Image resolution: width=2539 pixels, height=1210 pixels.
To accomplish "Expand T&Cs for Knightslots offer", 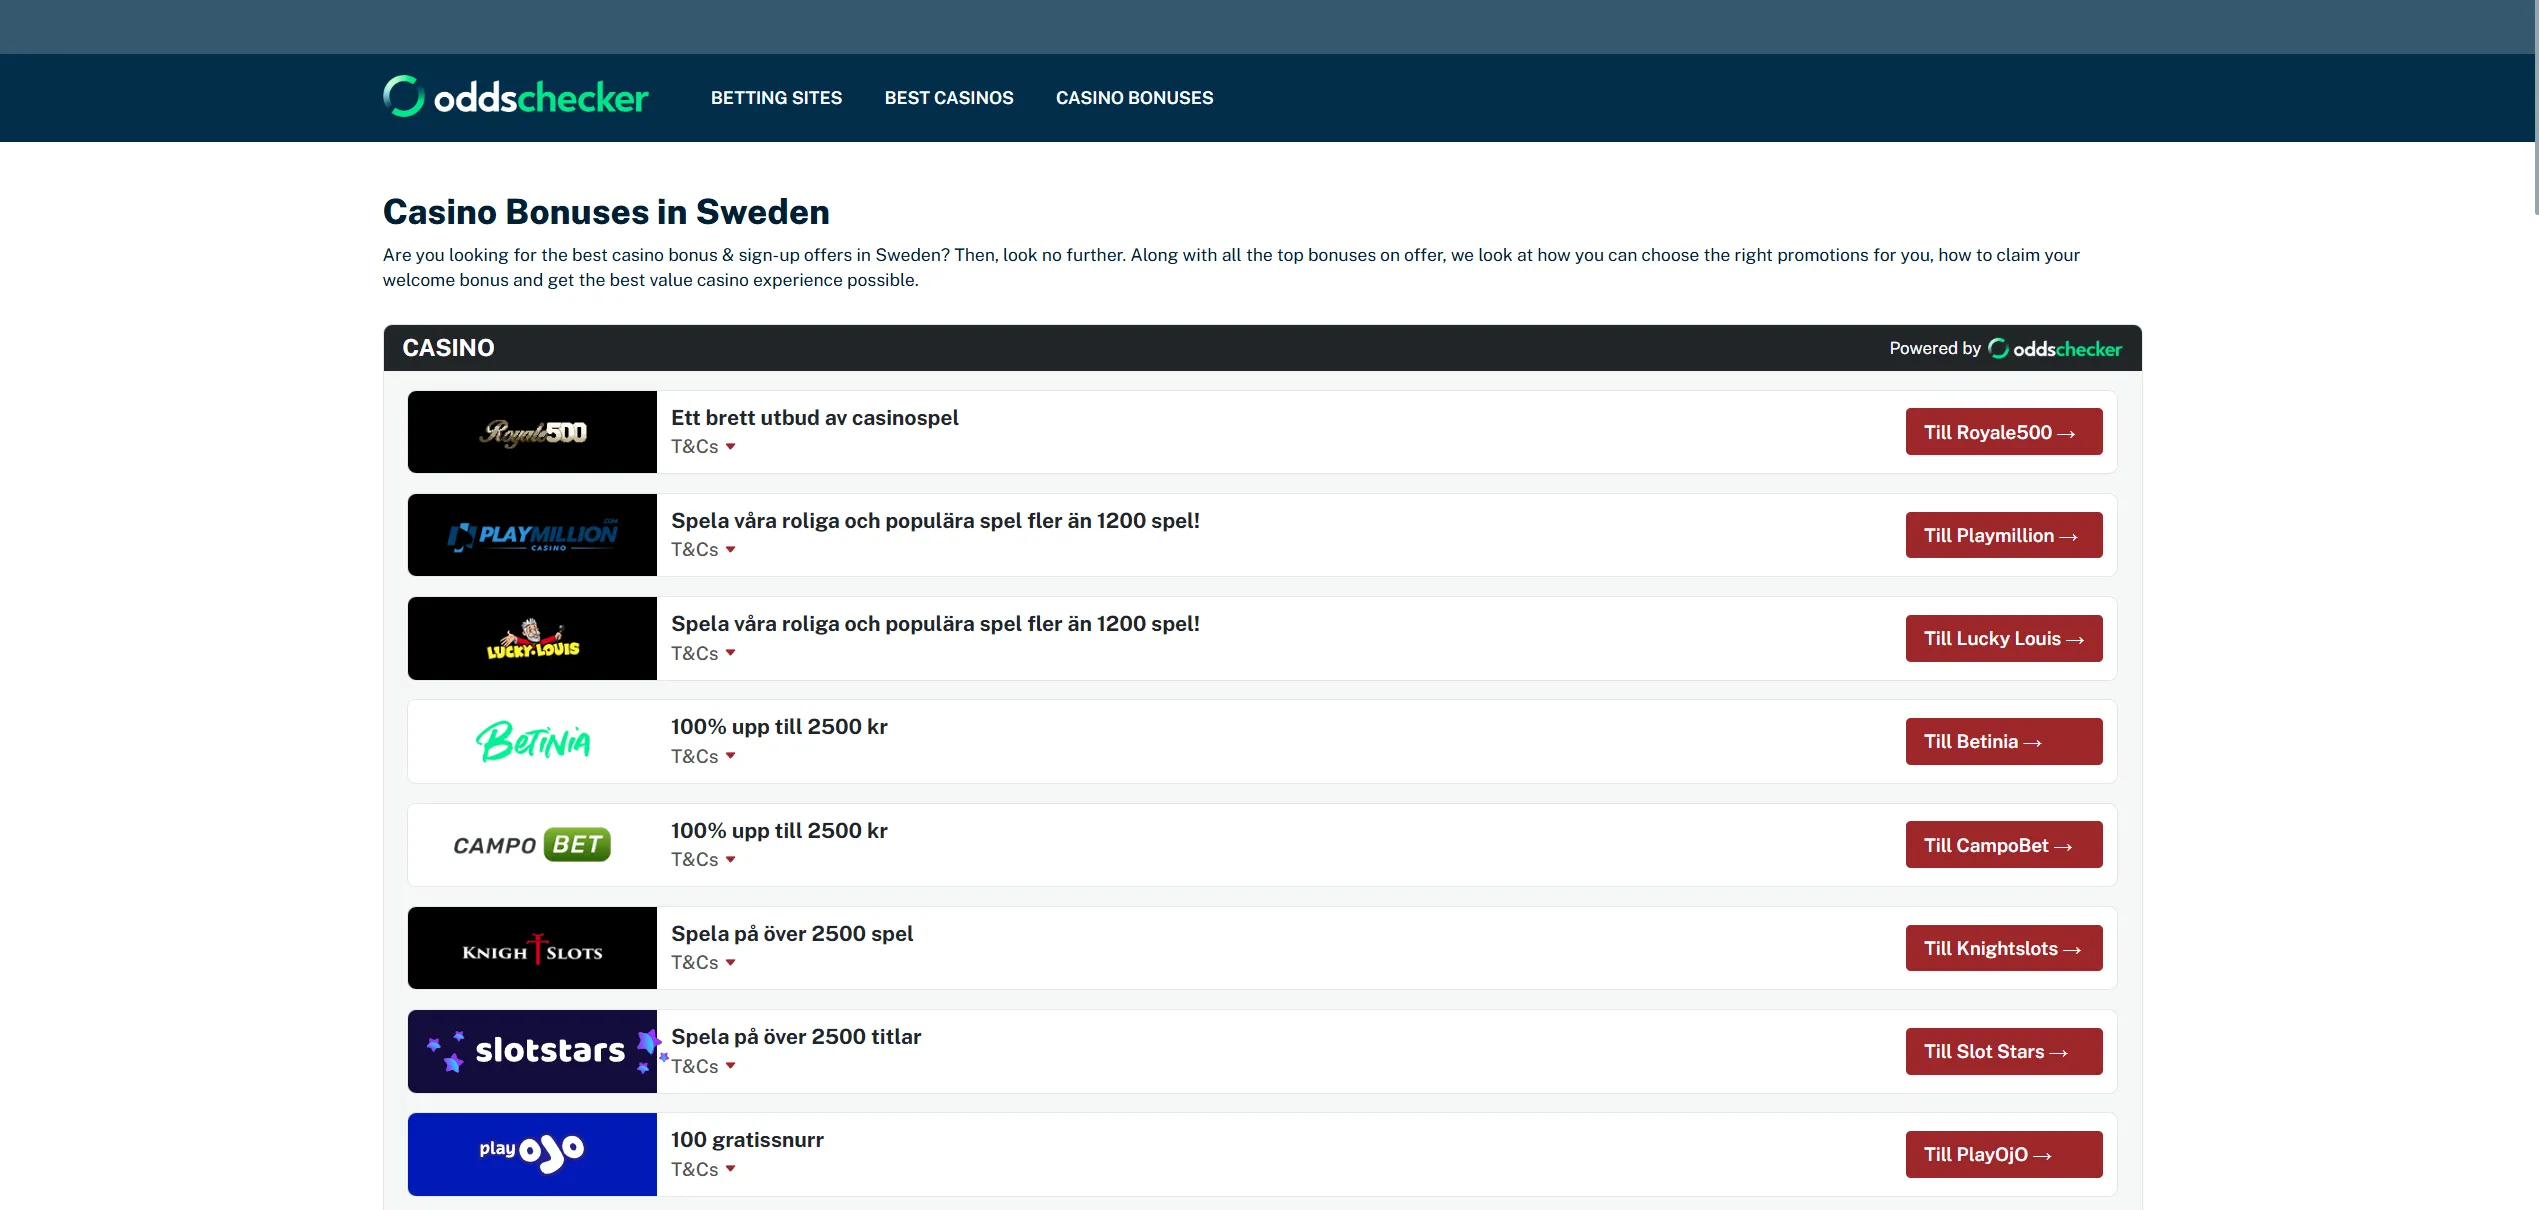I will pos(703,962).
